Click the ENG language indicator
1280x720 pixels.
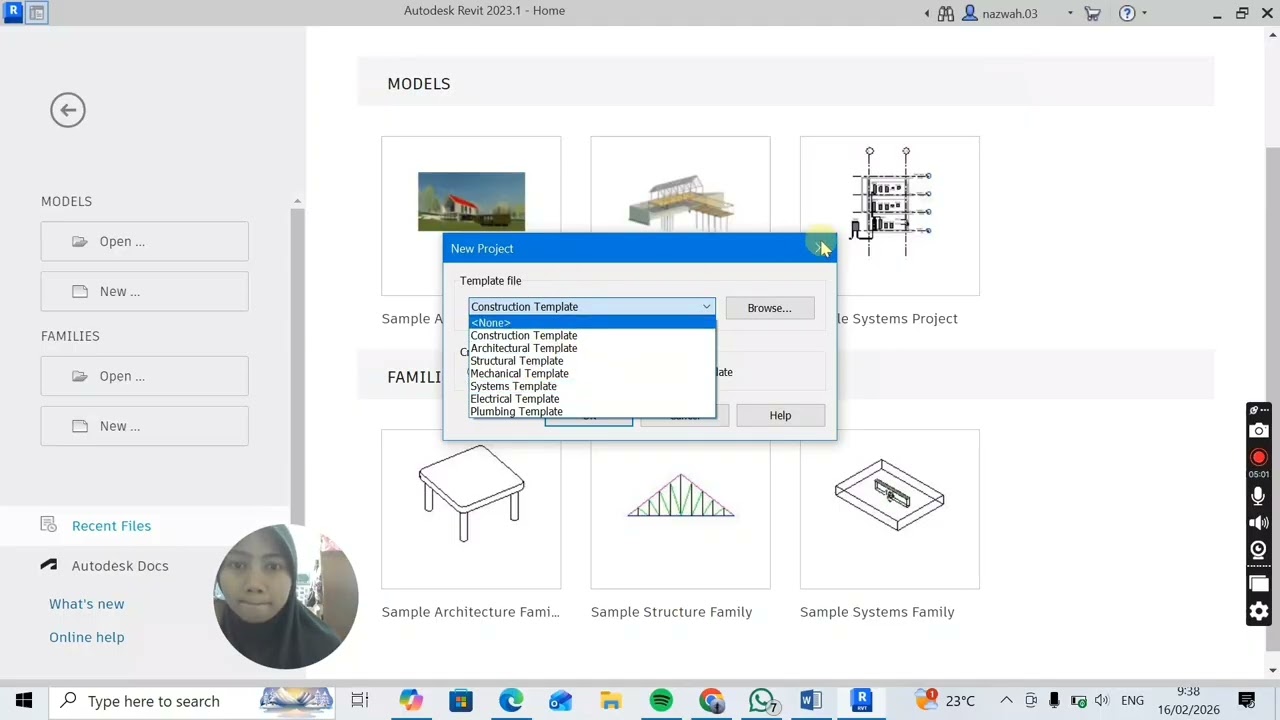pos(1132,701)
